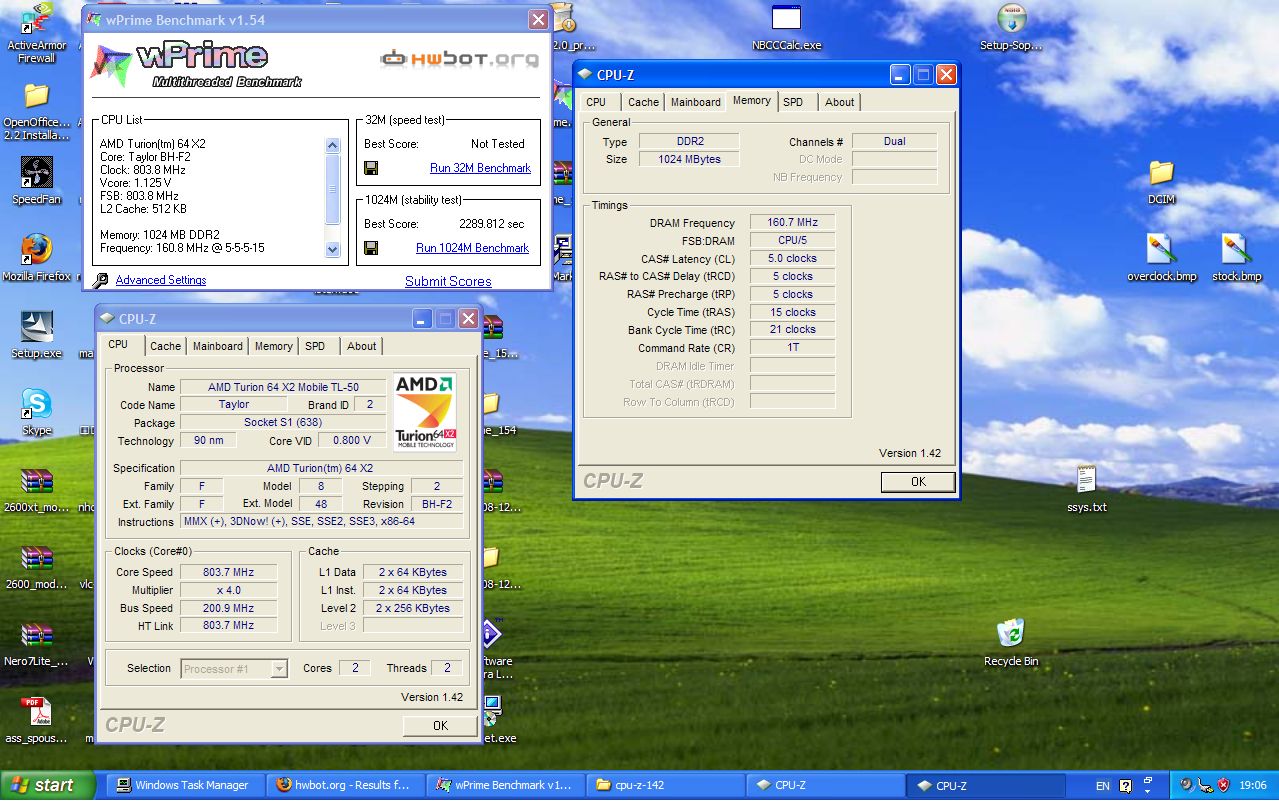Click the red security shield tray icon

tap(1222, 785)
